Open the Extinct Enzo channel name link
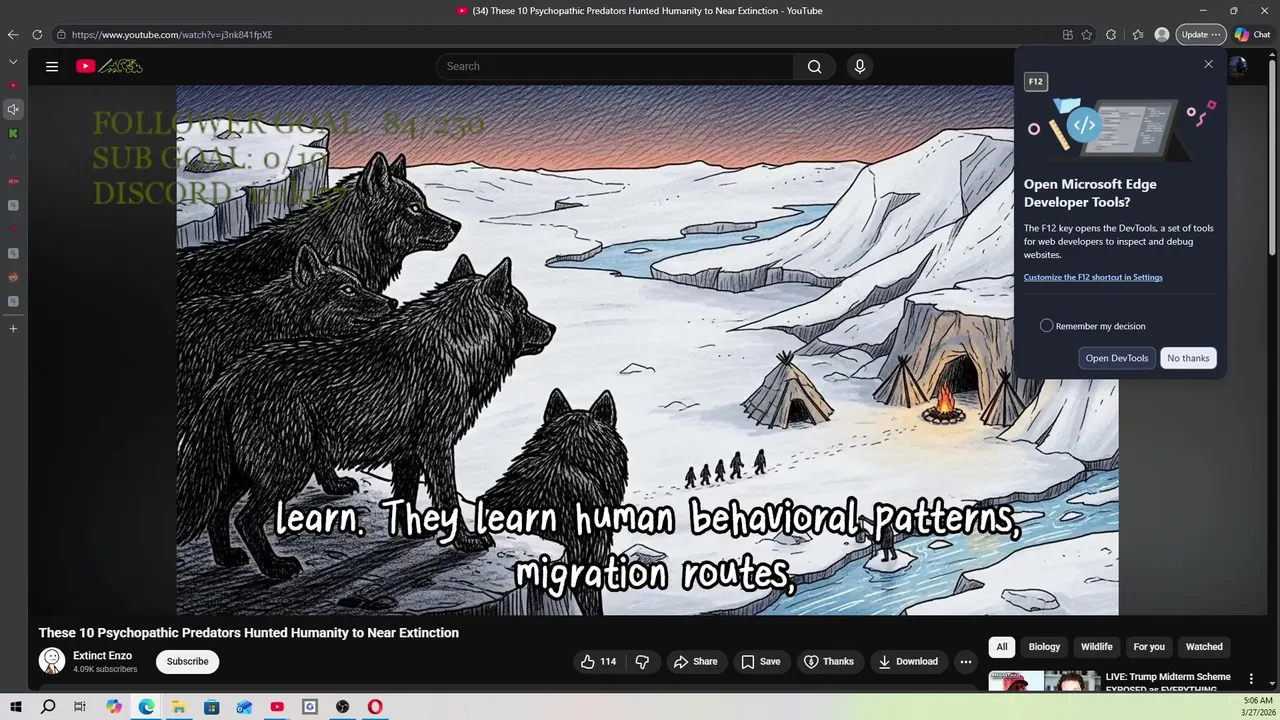Viewport: 1280px width, 720px height. (103, 656)
